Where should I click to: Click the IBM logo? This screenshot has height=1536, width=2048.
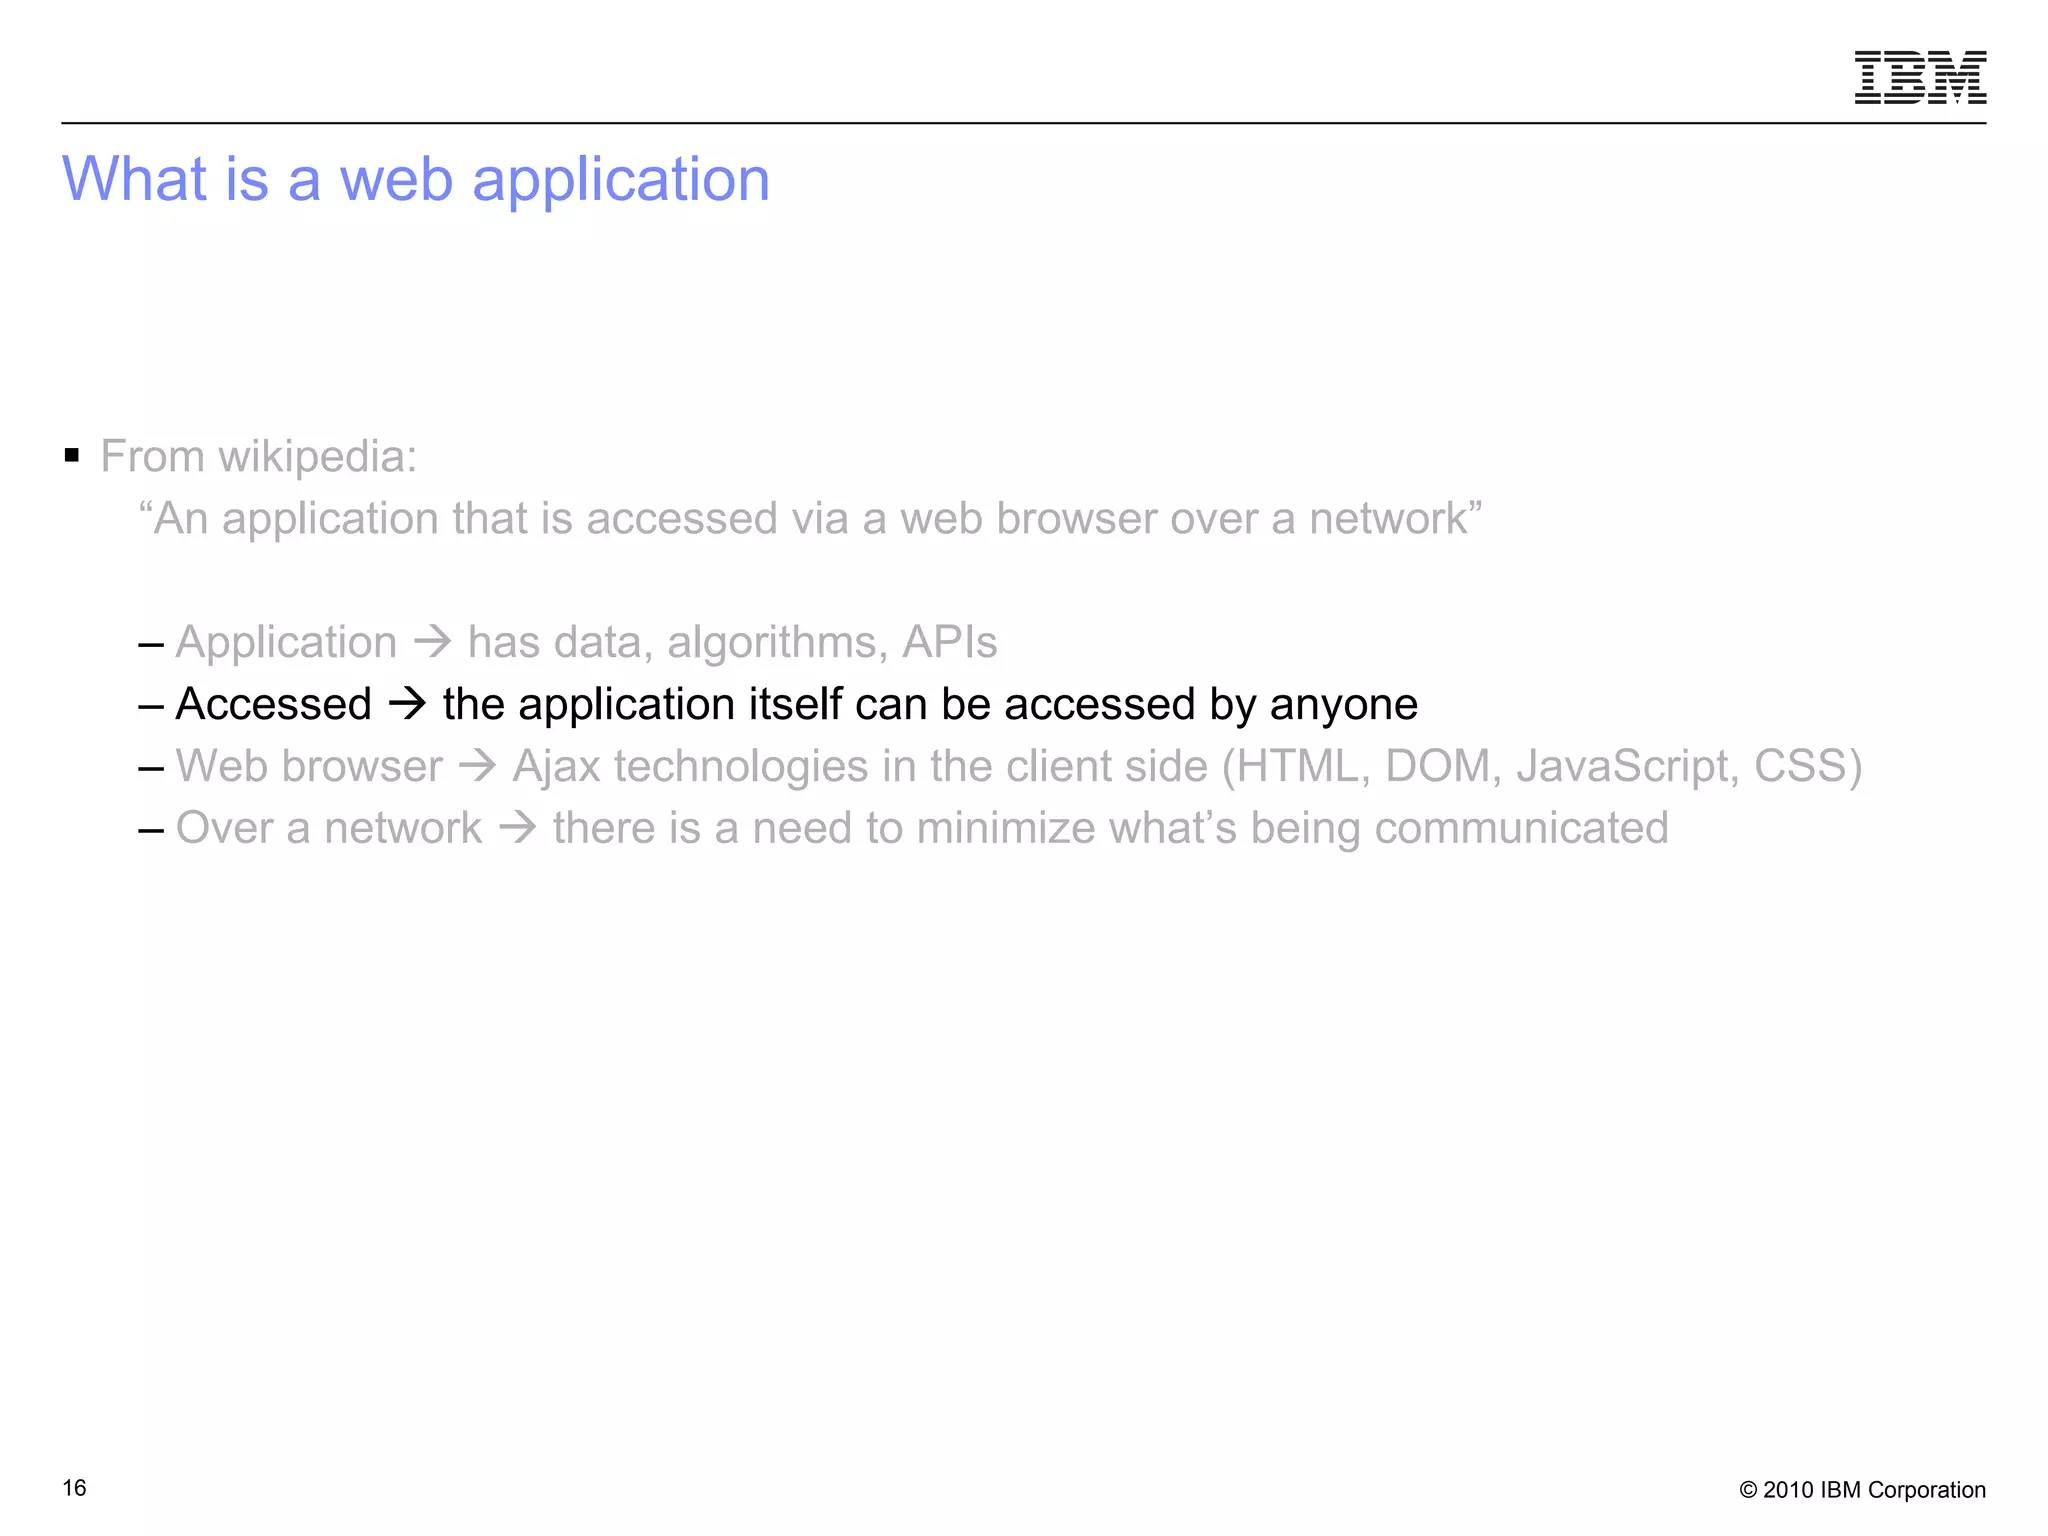coord(1920,77)
